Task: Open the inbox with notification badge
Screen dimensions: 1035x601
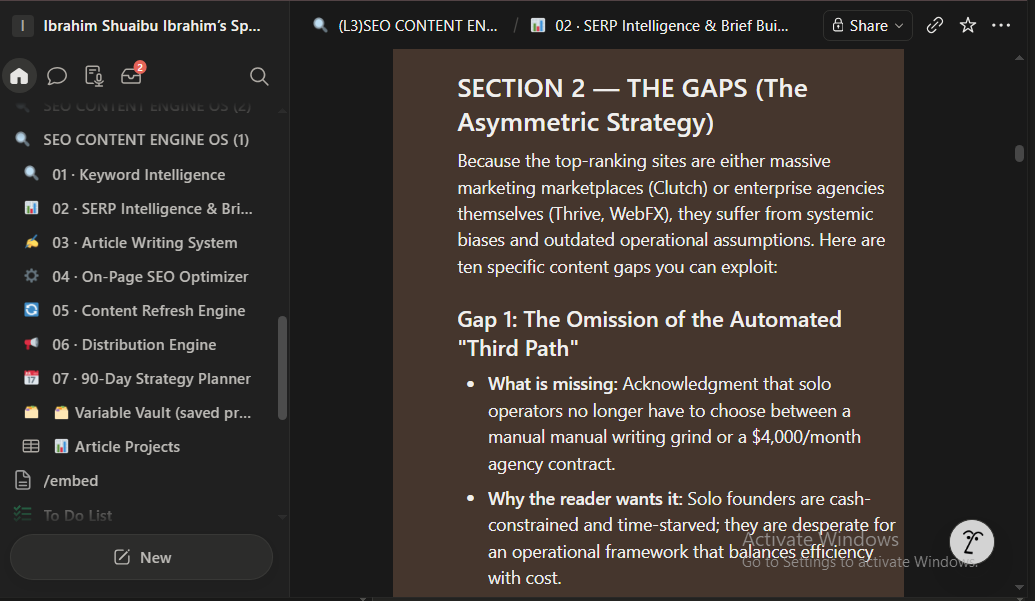Action: click(x=132, y=75)
